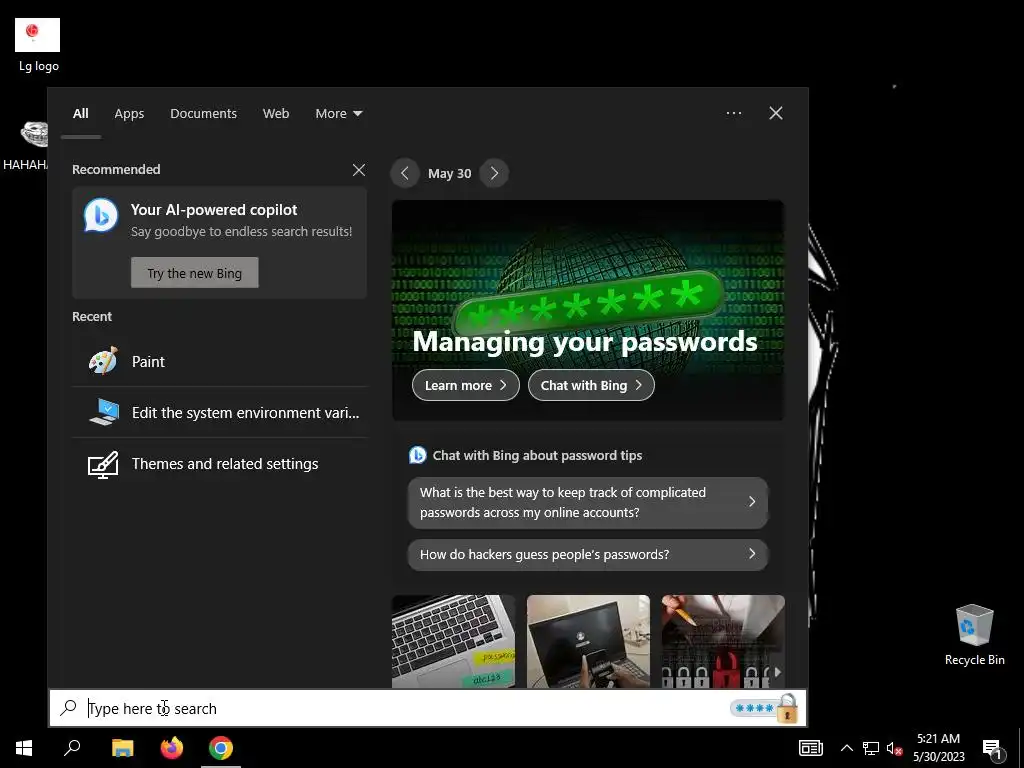Click the Bing logo in Recommended card
Screen dimensions: 1024x768
pos(101,215)
